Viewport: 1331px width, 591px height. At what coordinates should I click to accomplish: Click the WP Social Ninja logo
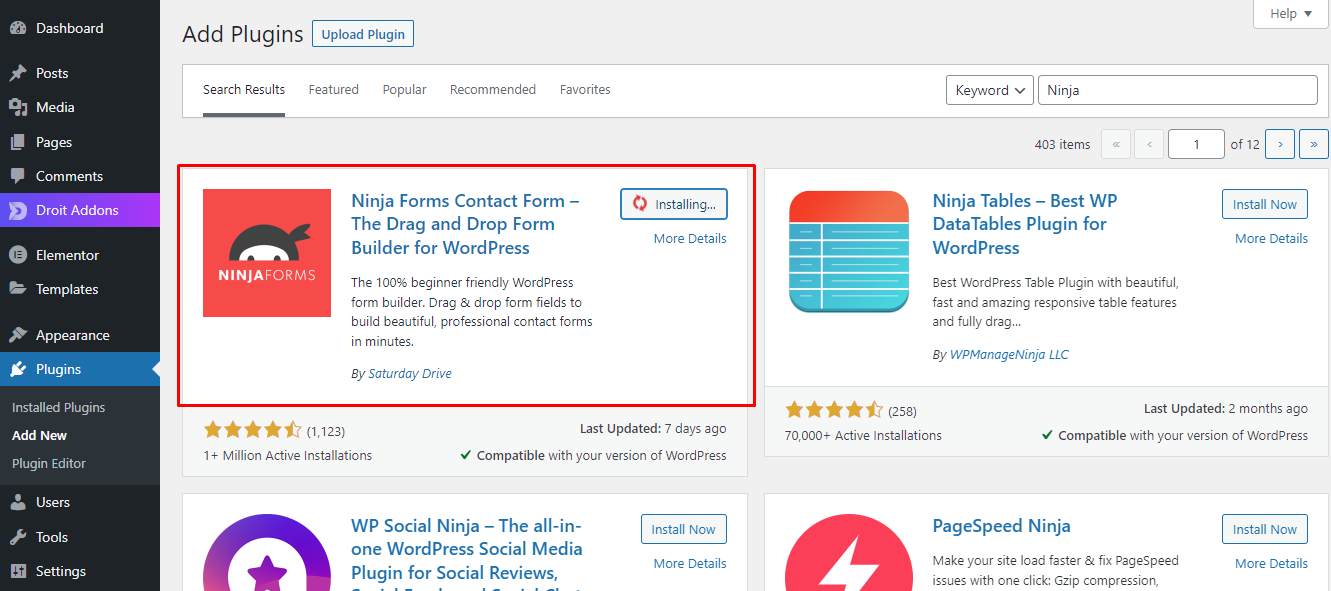[267, 553]
